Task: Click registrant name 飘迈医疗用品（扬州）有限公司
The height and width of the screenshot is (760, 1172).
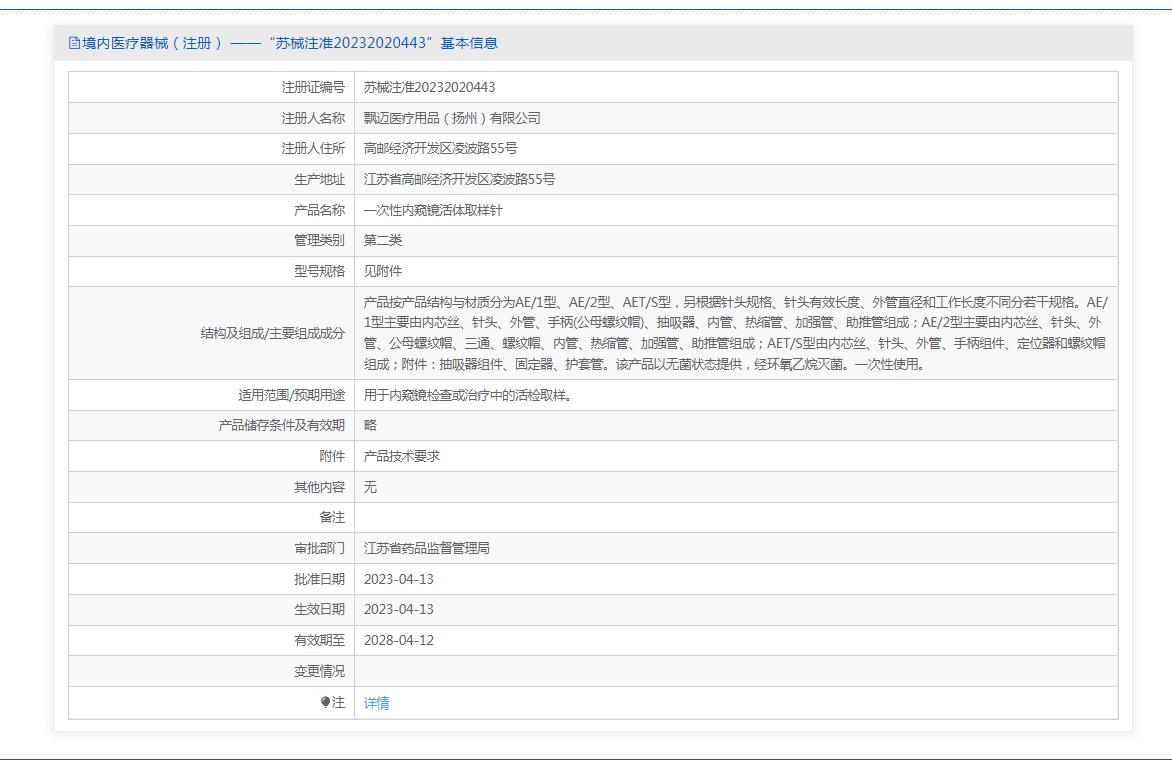Action: (452, 118)
